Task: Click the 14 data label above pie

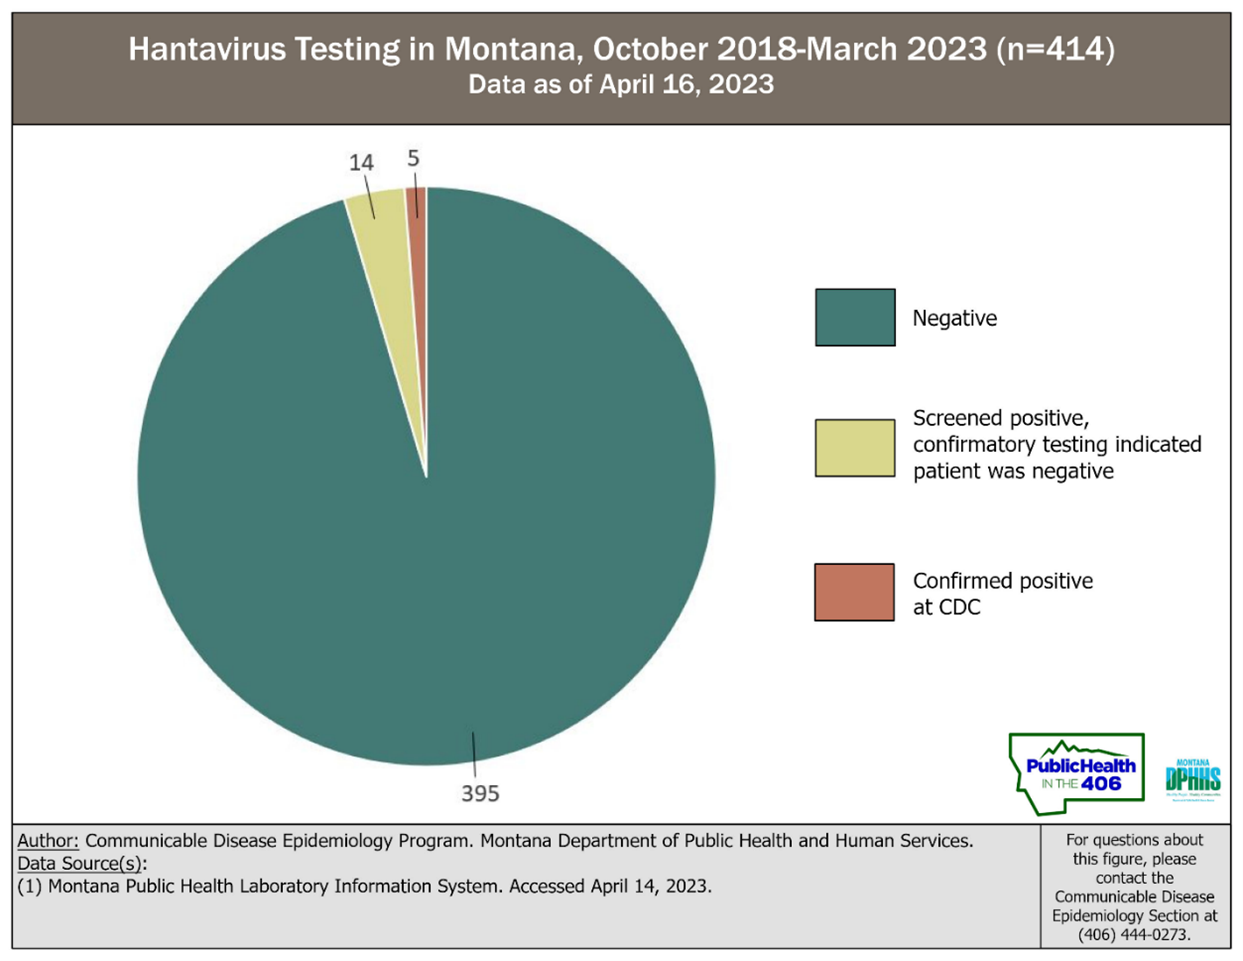Action: (361, 162)
